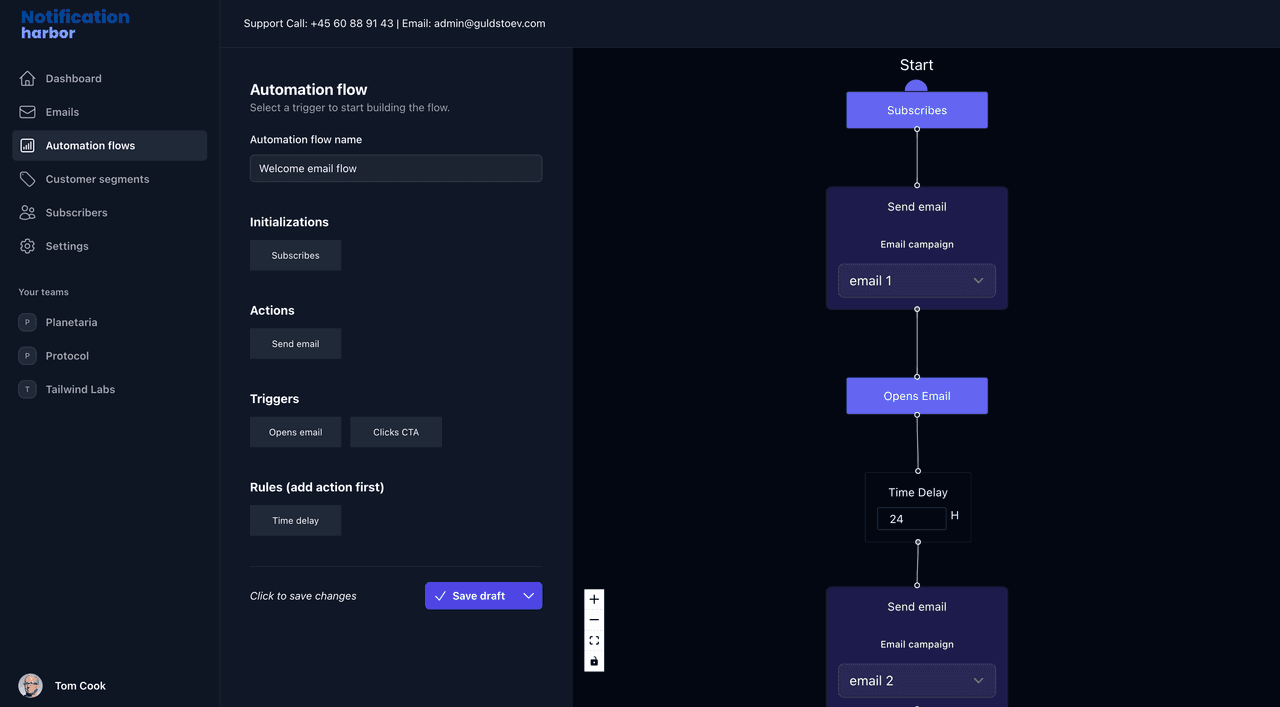1280x707 pixels.
Task: Click the 'Your teams' heading
Action: [x=43, y=292]
